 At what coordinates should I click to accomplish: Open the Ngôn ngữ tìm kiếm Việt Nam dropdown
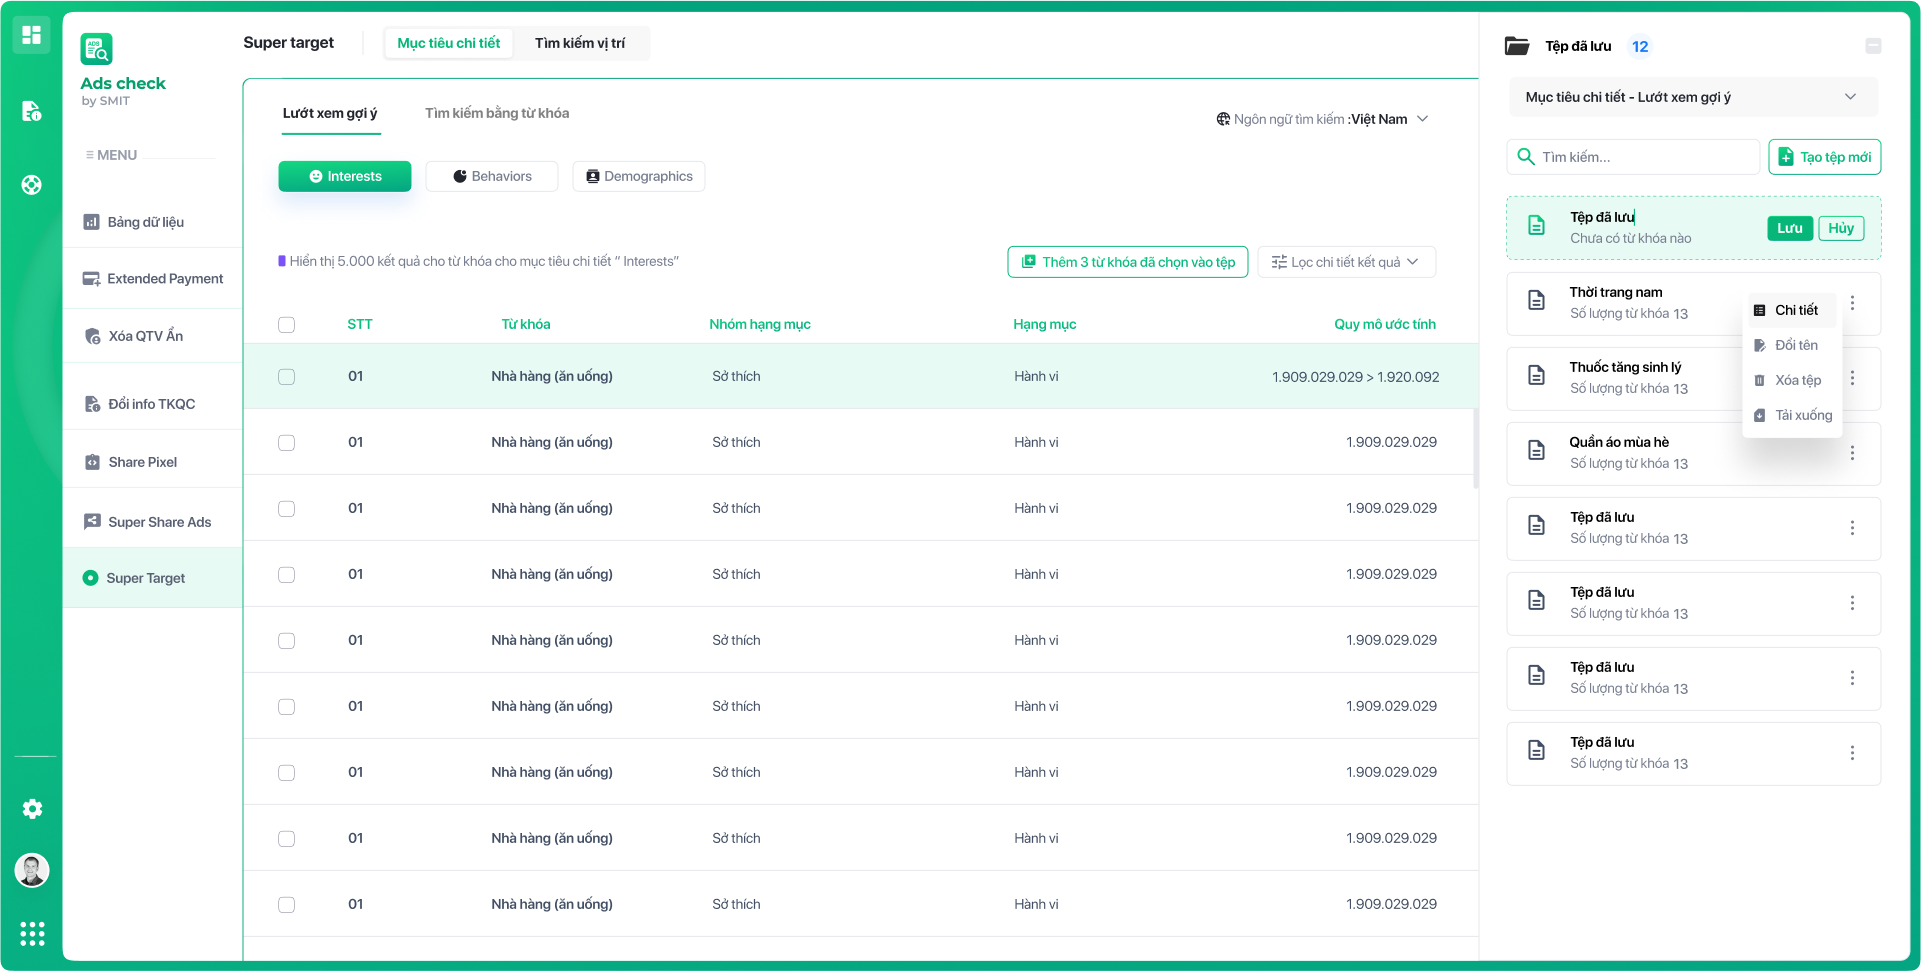[1322, 118]
